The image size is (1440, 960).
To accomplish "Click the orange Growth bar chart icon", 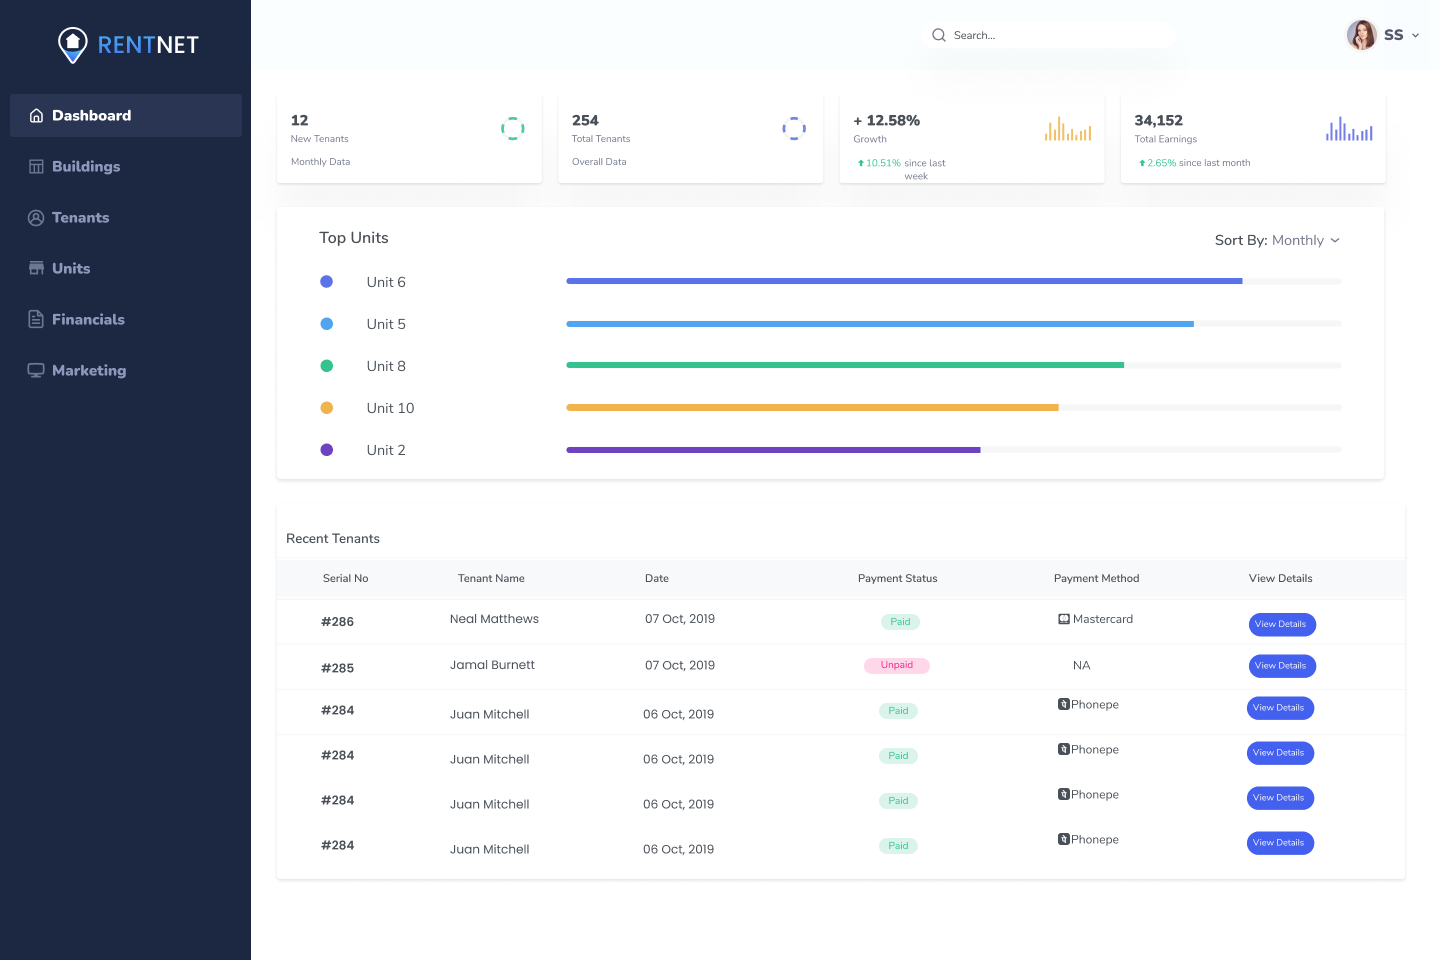I will (x=1067, y=129).
